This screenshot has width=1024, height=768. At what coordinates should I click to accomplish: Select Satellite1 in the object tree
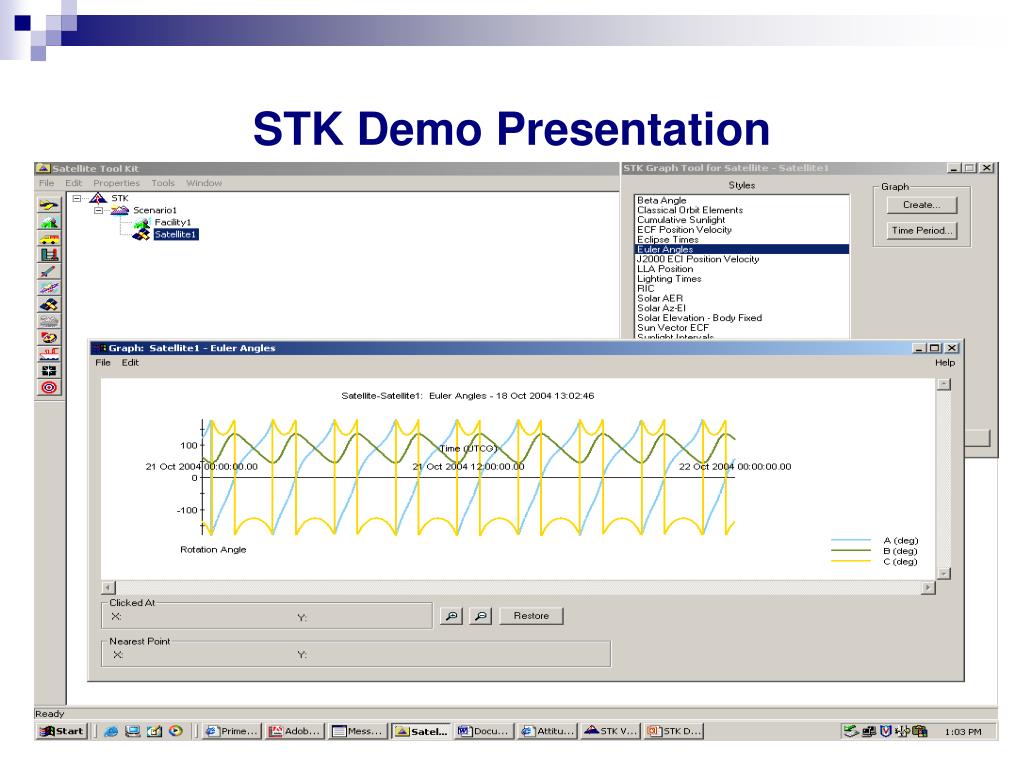[x=175, y=234]
